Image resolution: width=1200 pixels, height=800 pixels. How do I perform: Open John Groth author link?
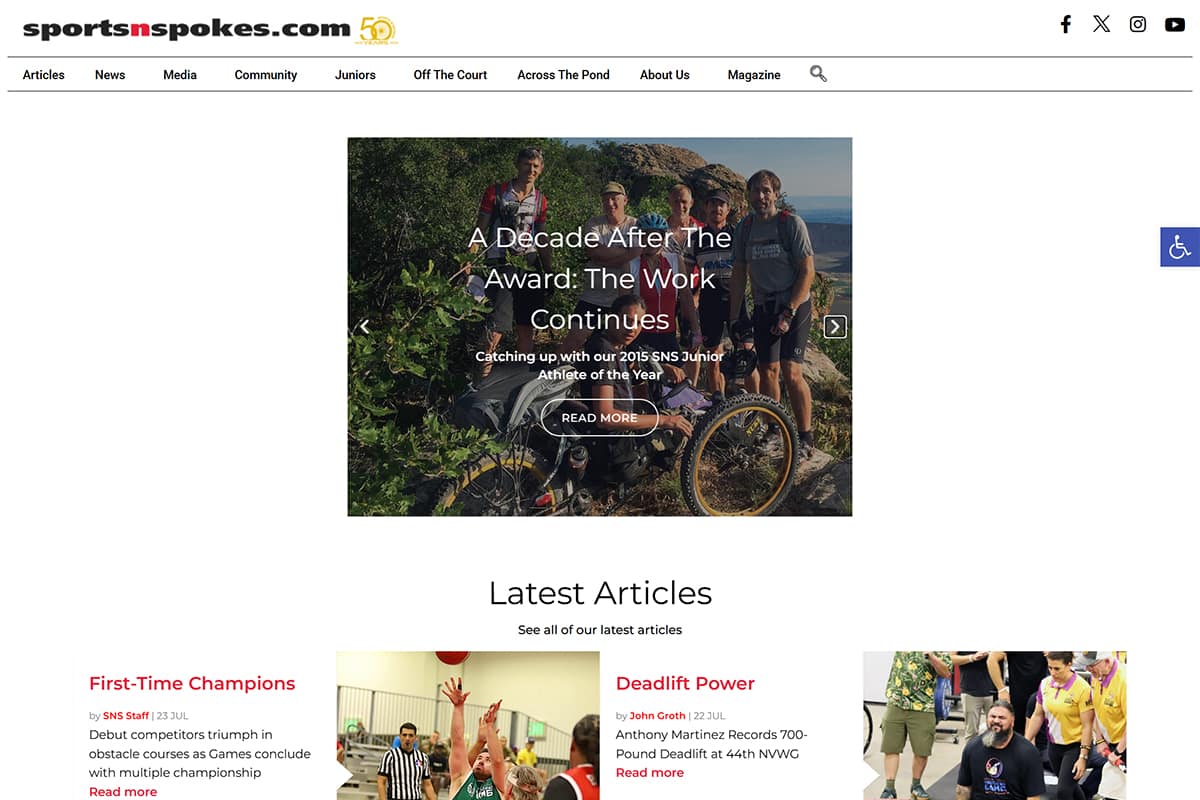(658, 716)
